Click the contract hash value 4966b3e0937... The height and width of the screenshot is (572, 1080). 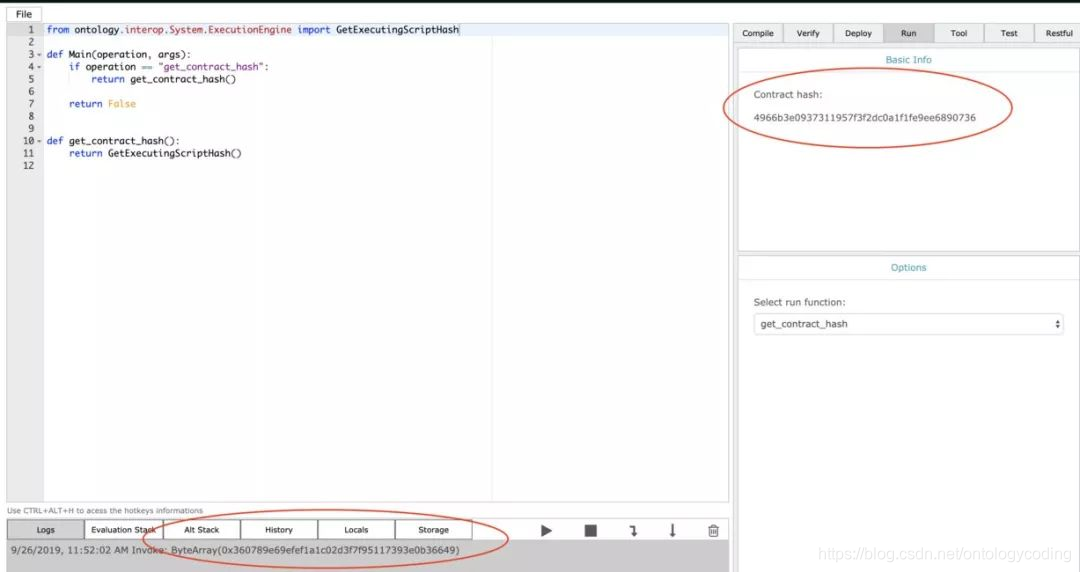click(864, 118)
